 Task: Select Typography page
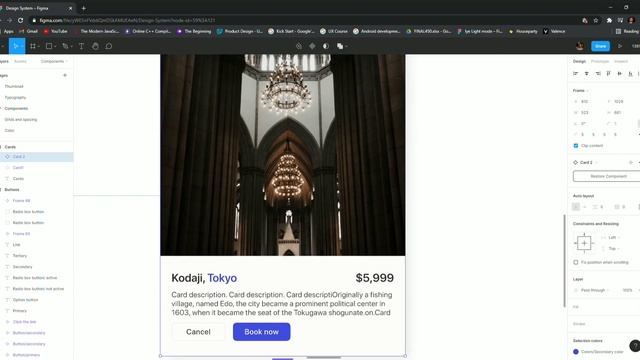coord(15,98)
